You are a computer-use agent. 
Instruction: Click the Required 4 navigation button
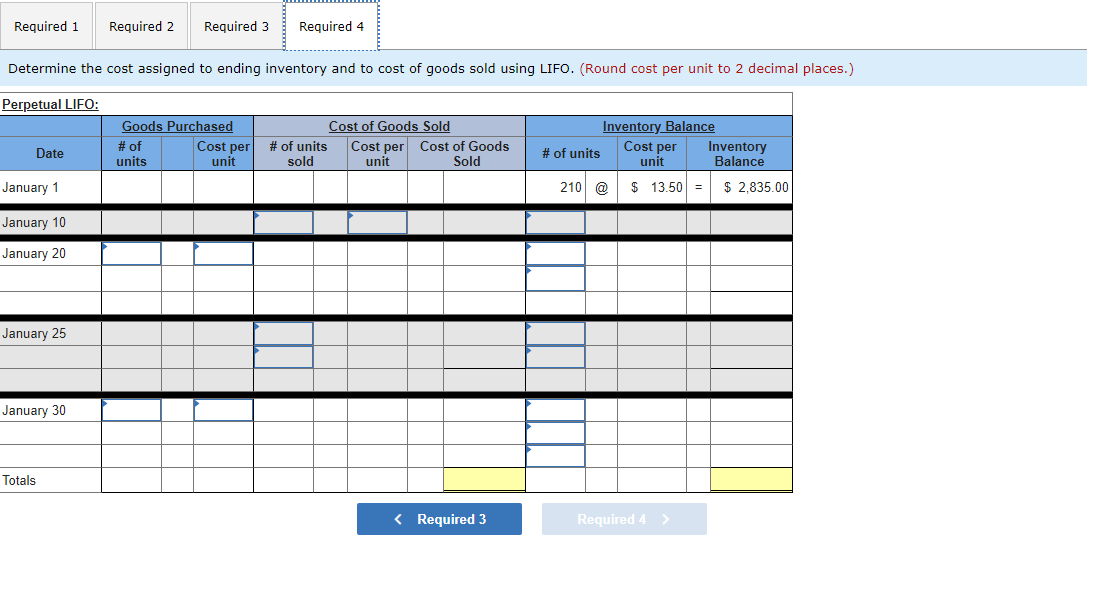click(624, 519)
